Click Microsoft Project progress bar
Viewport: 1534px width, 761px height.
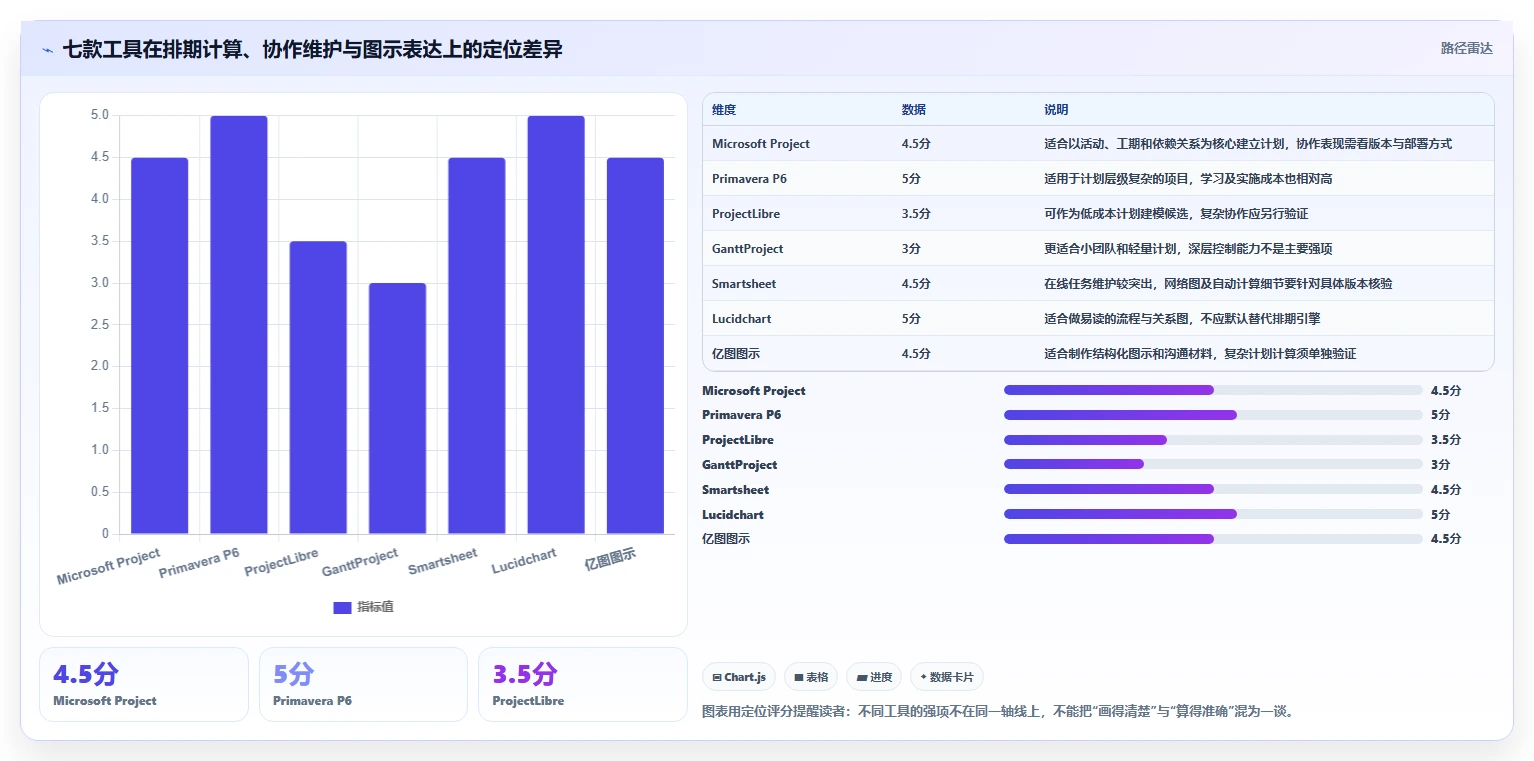(1213, 390)
